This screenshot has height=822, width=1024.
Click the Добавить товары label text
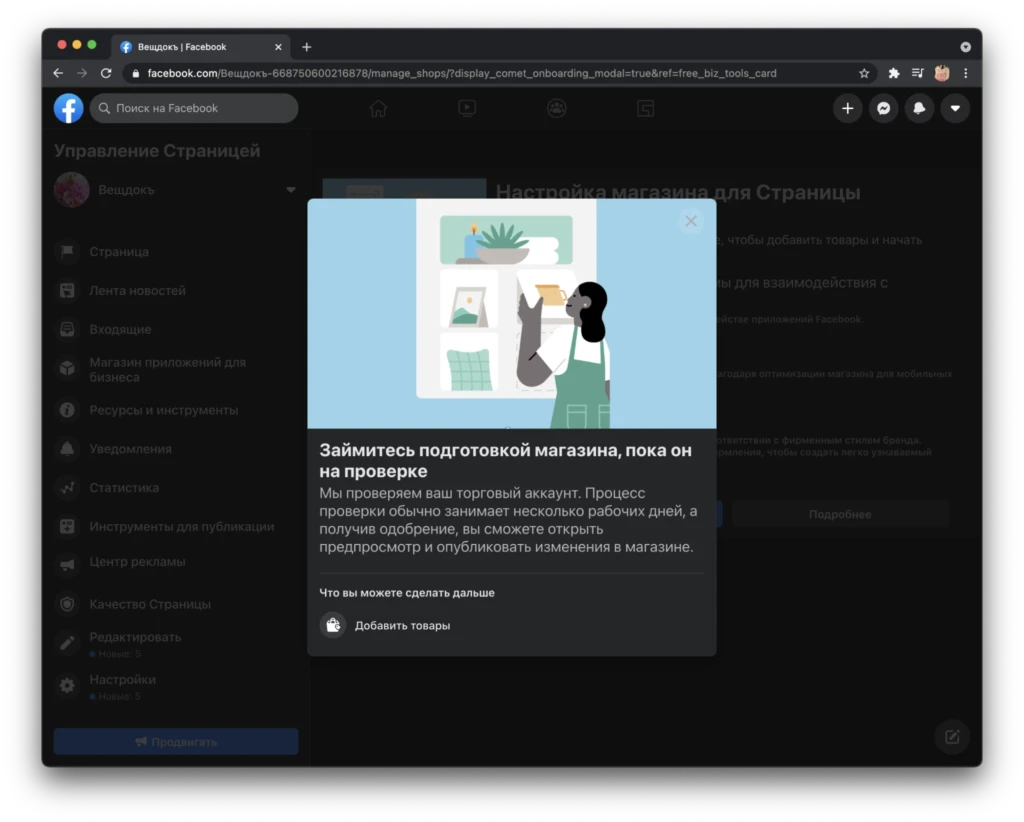(x=402, y=625)
